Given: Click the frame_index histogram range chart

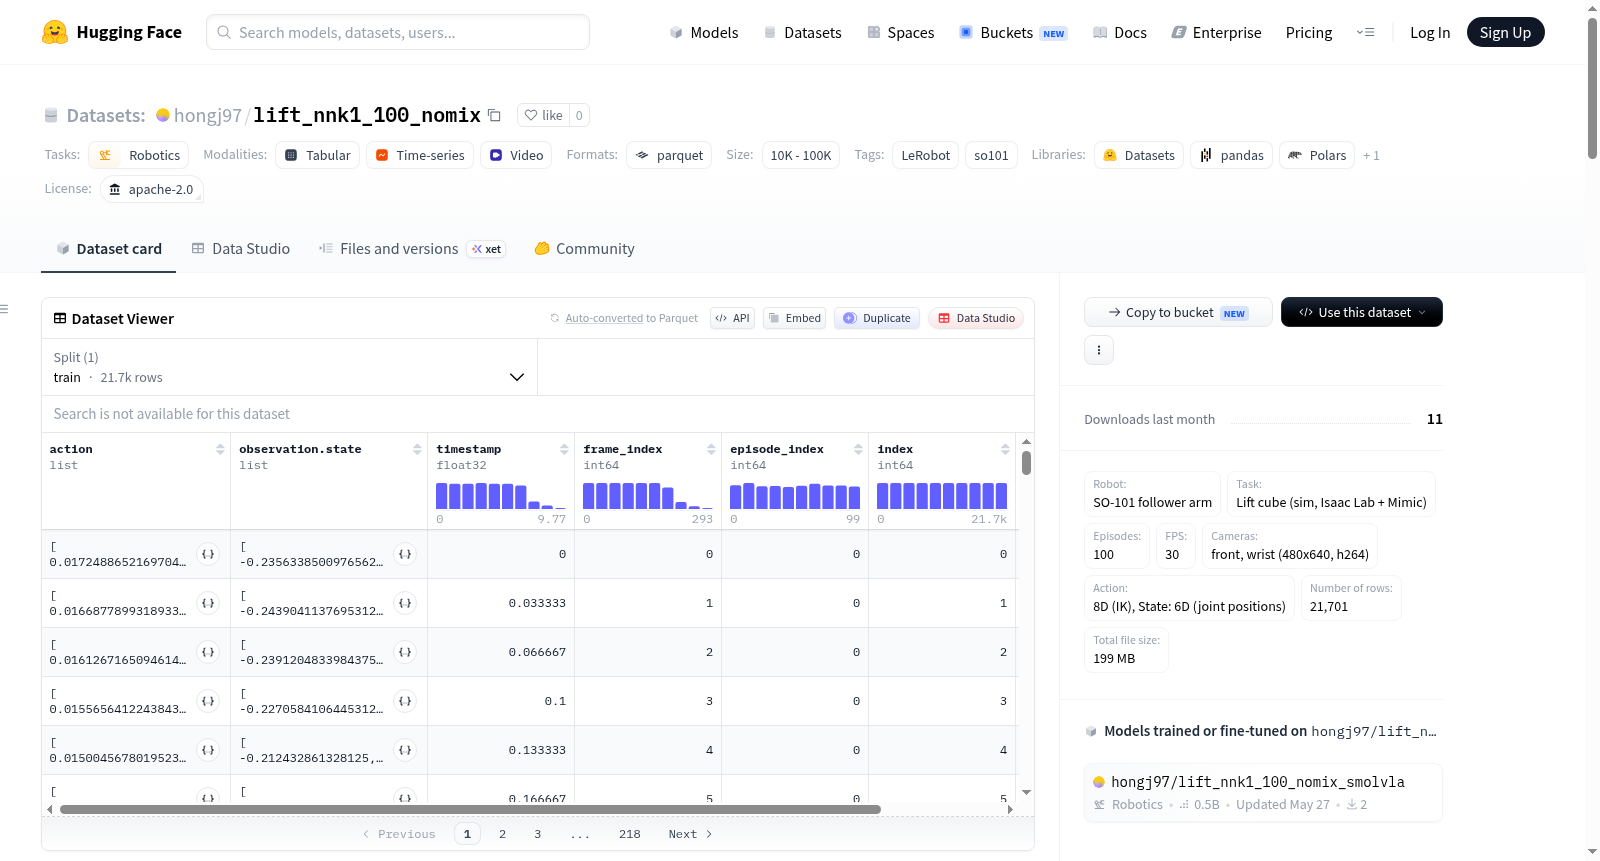Looking at the screenshot, I should (648, 496).
